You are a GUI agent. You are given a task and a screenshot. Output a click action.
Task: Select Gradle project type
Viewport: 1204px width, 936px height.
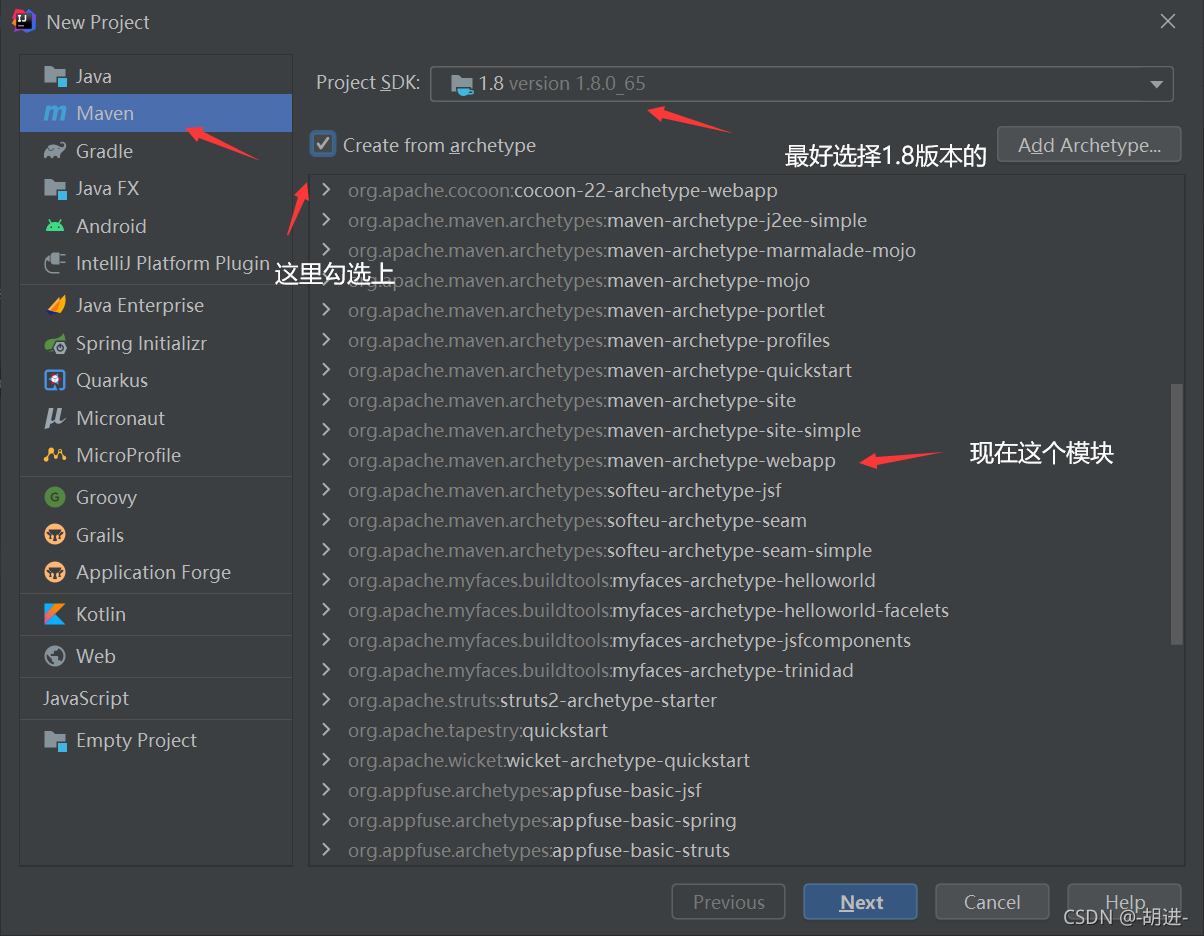click(x=156, y=151)
